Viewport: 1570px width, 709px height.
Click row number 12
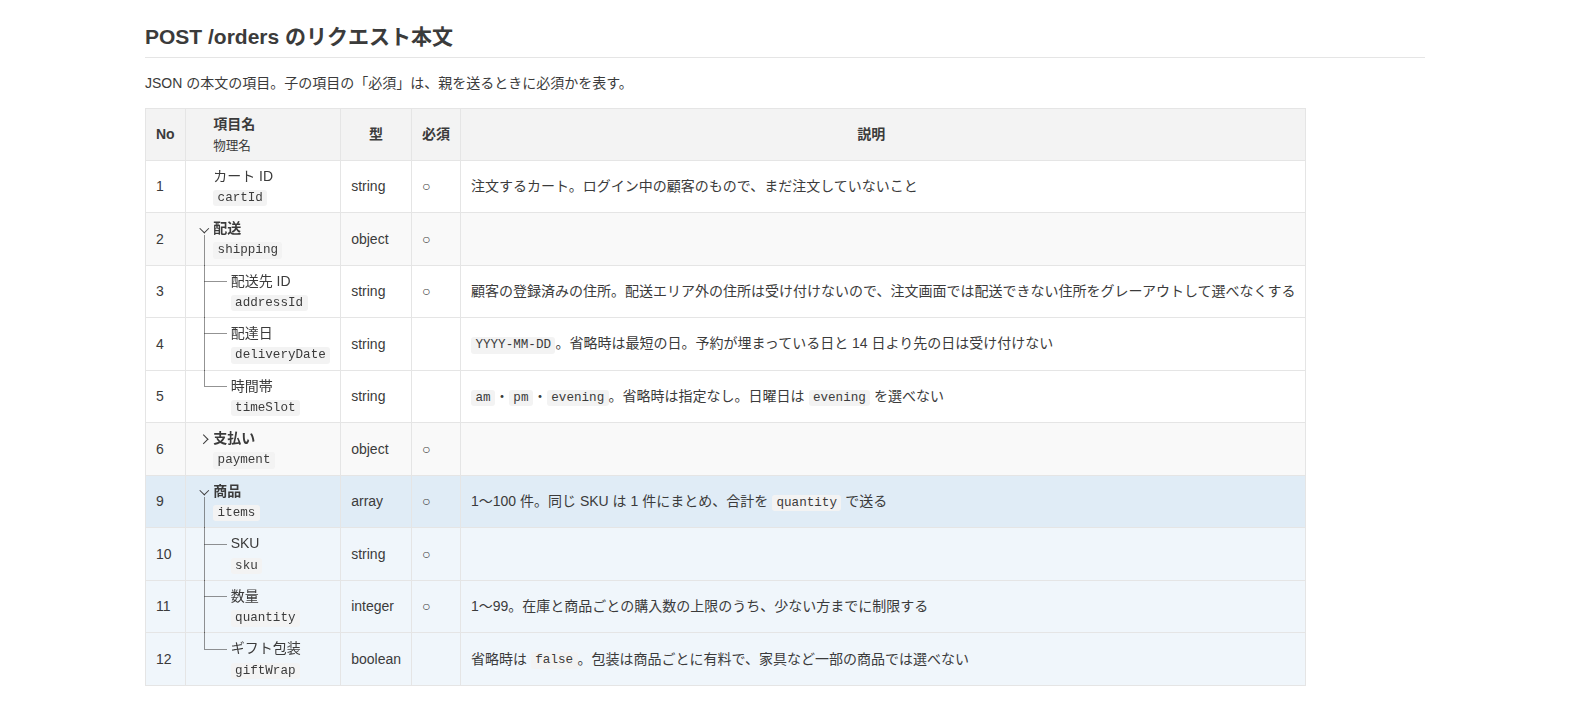tap(164, 659)
